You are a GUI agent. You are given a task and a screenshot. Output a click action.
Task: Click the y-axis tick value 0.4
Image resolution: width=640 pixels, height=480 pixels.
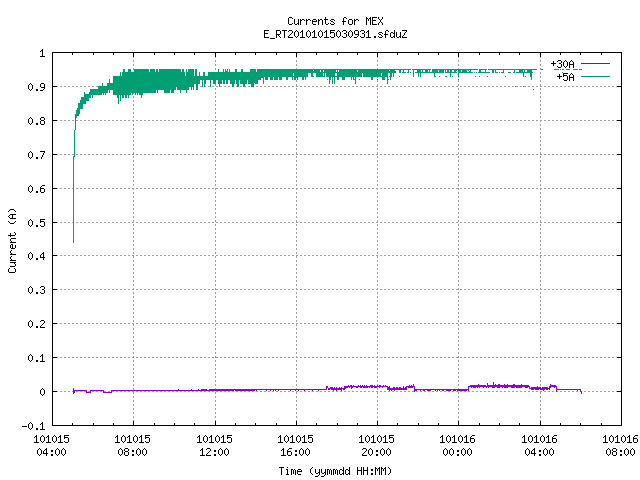[x=36, y=256]
